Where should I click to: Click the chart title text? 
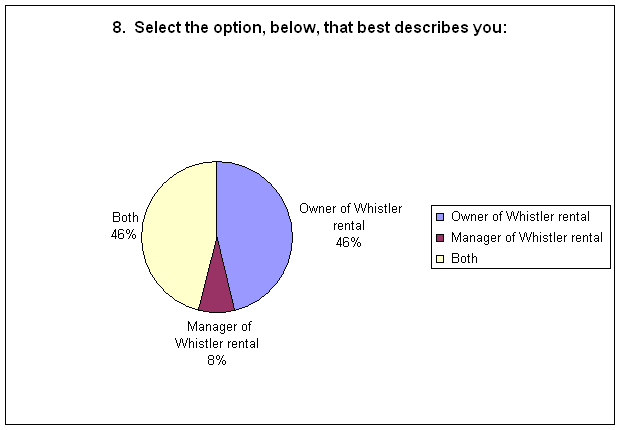pyautogui.click(x=310, y=28)
